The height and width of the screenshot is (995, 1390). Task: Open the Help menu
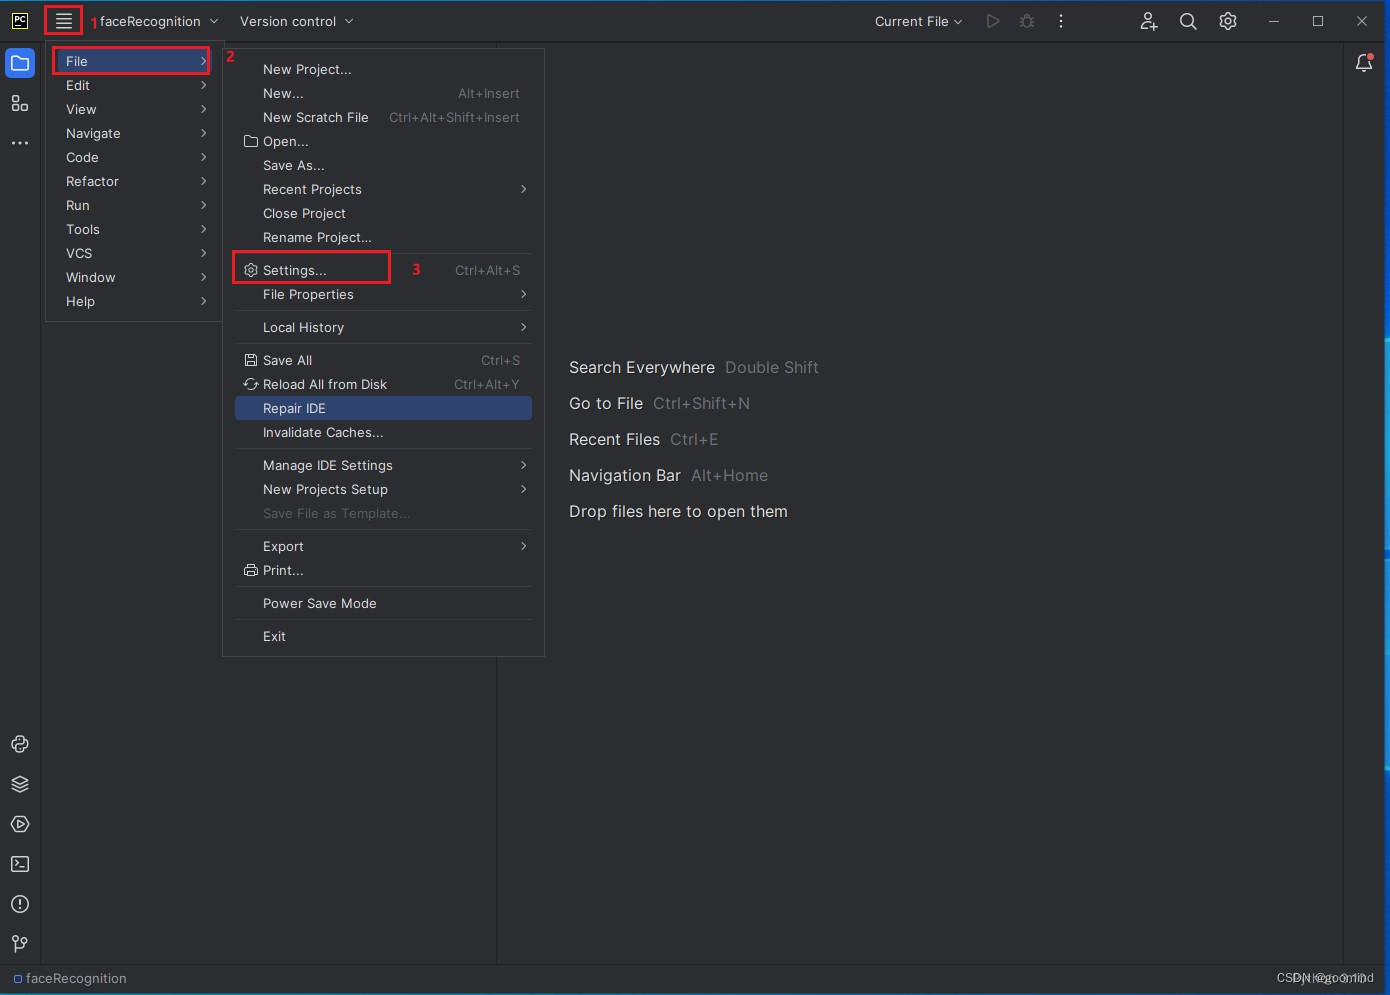click(132, 301)
